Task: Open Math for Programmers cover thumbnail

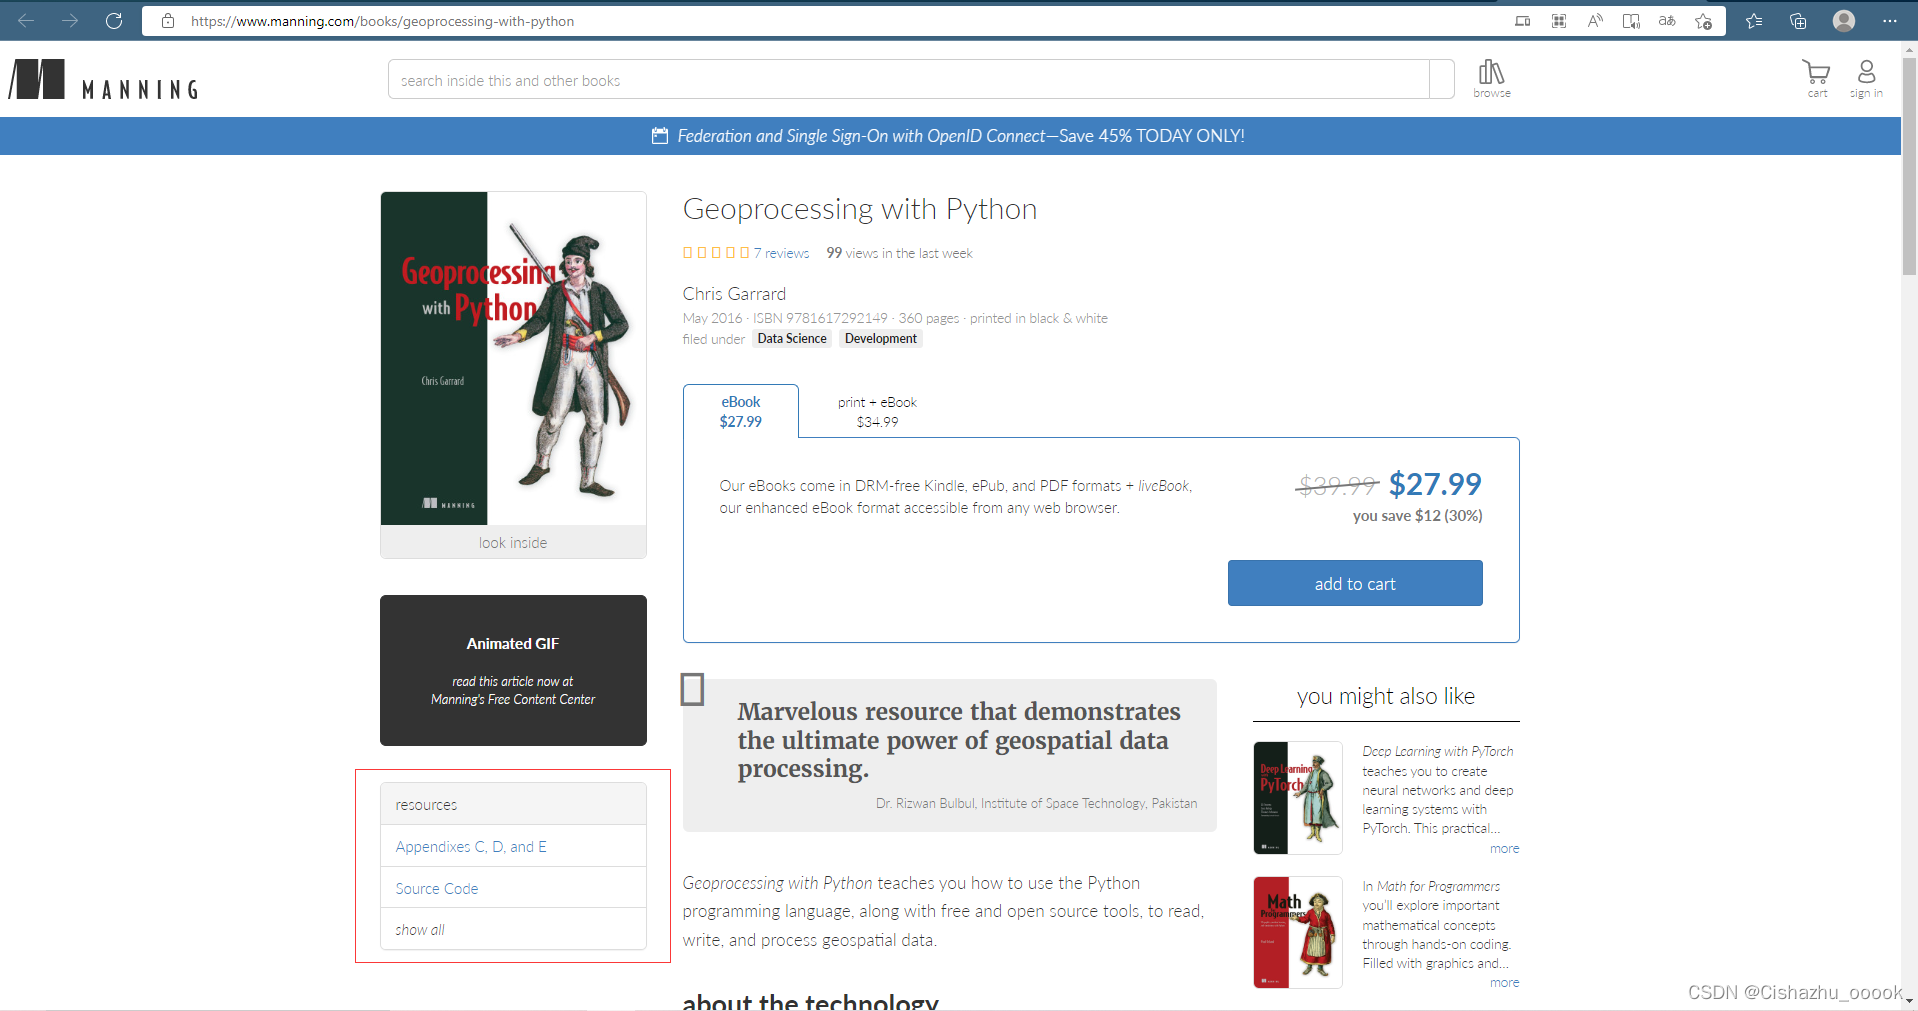Action: point(1298,932)
